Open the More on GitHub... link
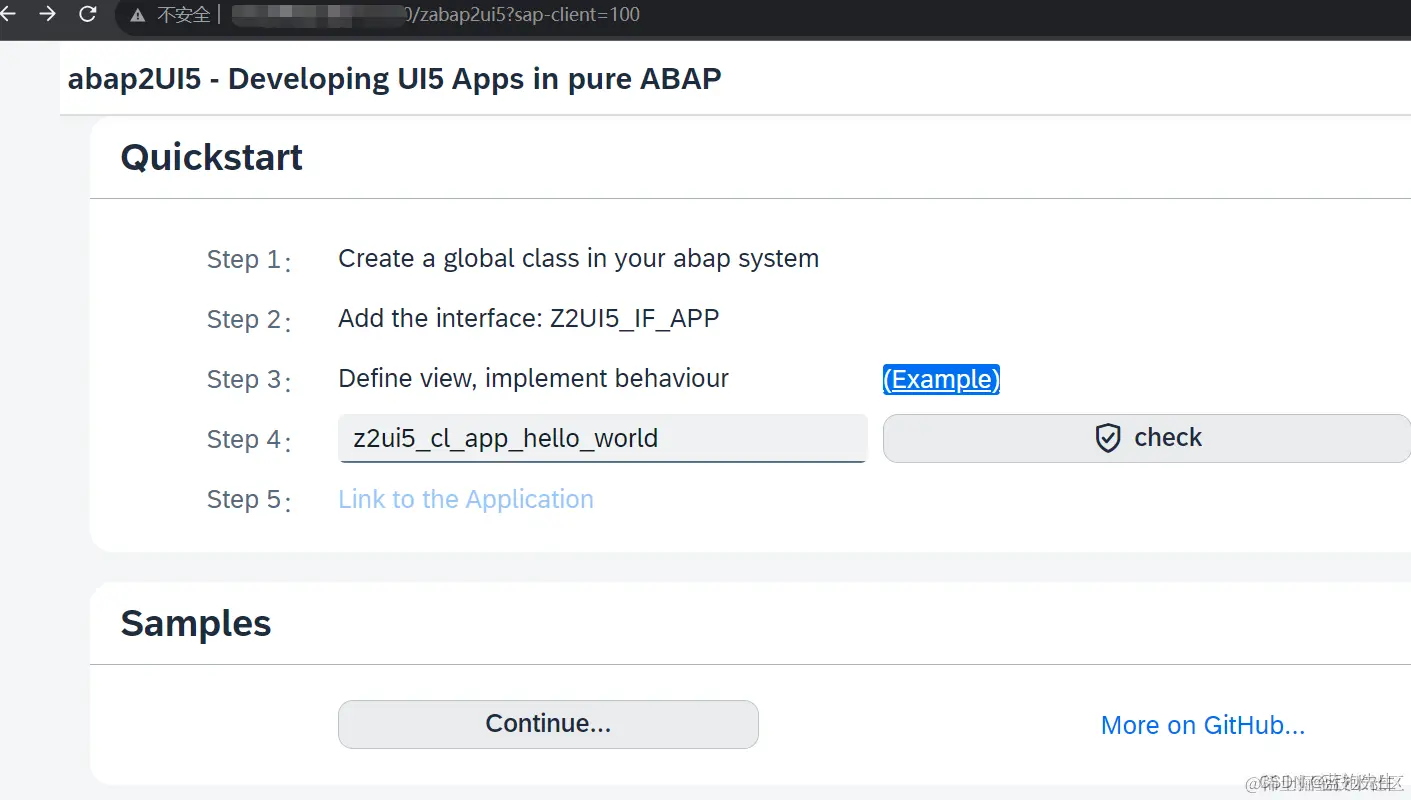 click(x=1203, y=725)
